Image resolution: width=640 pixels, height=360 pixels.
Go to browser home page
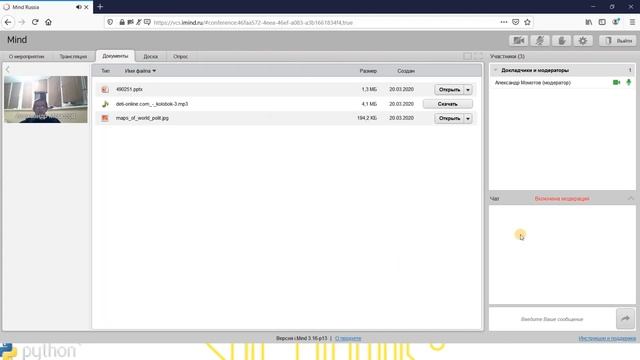pyautogui.click(x=48, y=22)
